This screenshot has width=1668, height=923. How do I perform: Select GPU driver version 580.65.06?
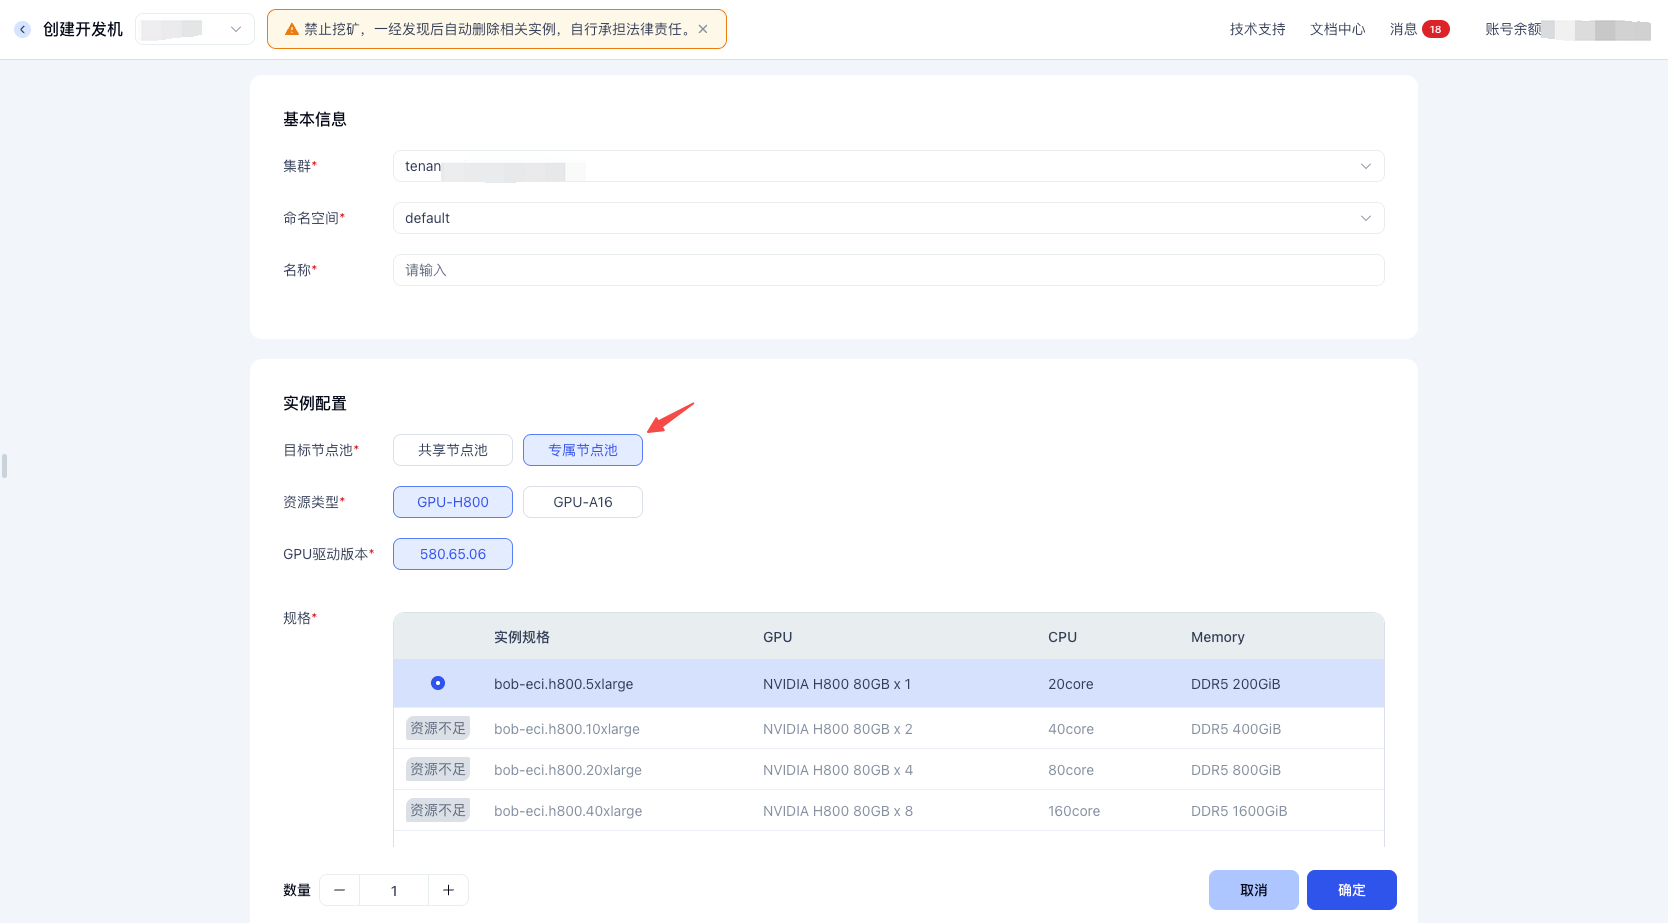click(x=453, y=554)
